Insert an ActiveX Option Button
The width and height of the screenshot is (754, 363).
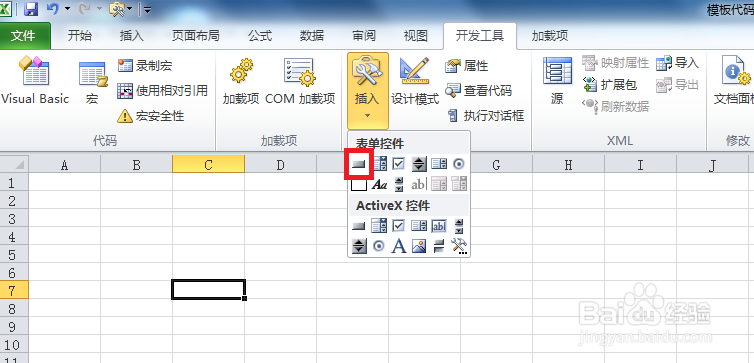[x=379, y=246]
